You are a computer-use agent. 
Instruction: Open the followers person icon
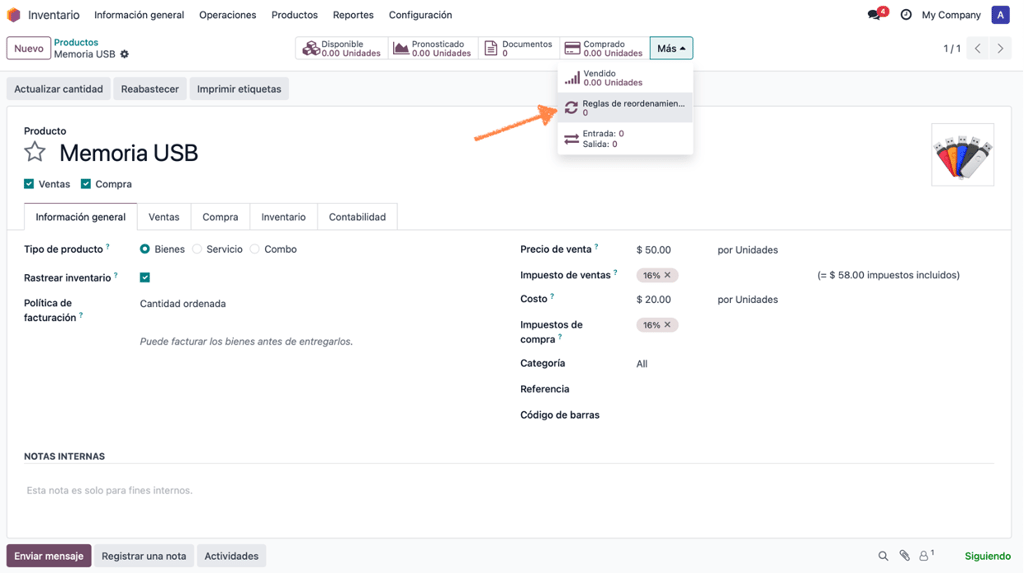pos(926,556)
